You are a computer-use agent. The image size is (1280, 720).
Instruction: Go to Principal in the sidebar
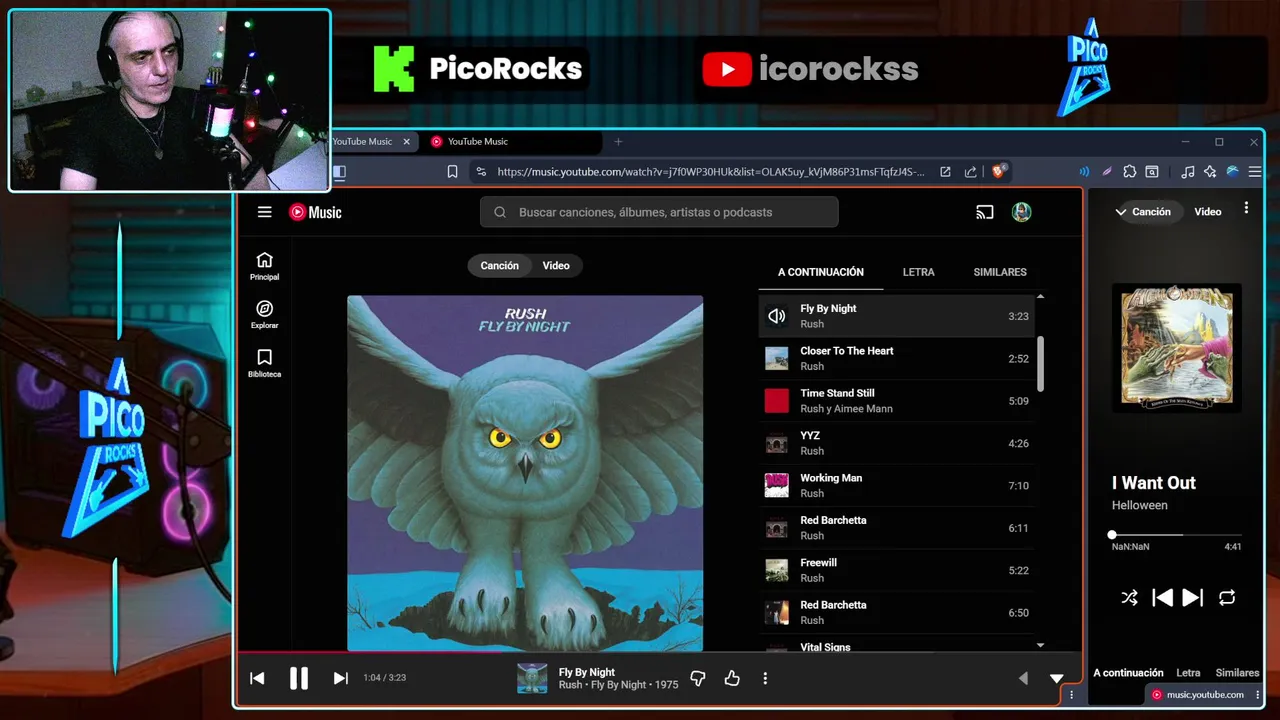[x=265, y=266]
